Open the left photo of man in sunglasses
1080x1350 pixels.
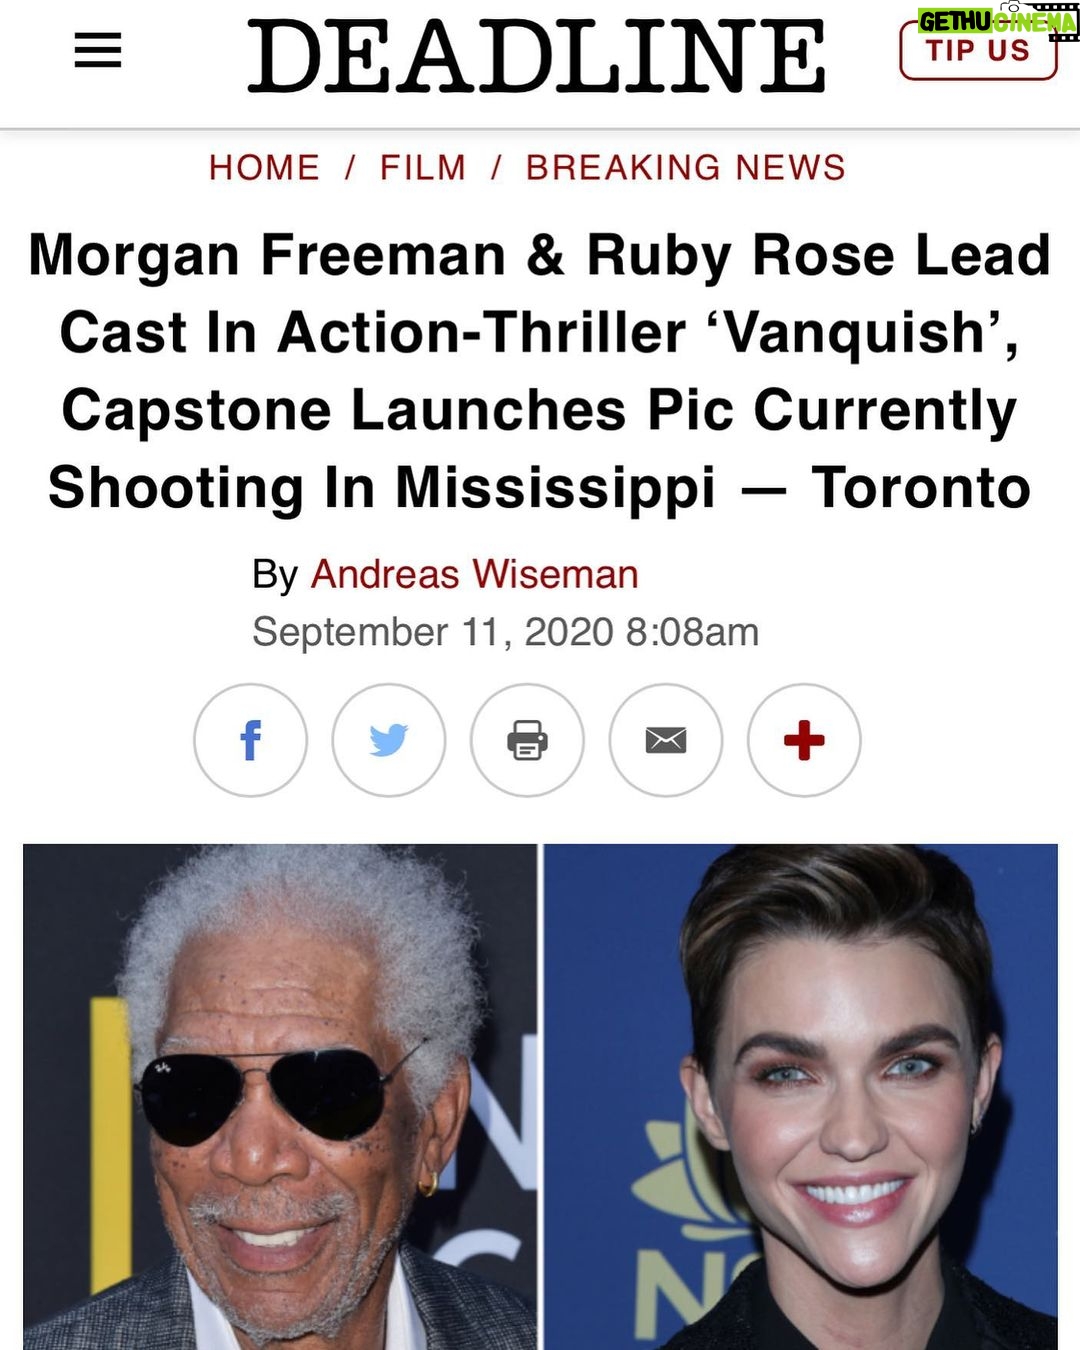coord(280,1097)
